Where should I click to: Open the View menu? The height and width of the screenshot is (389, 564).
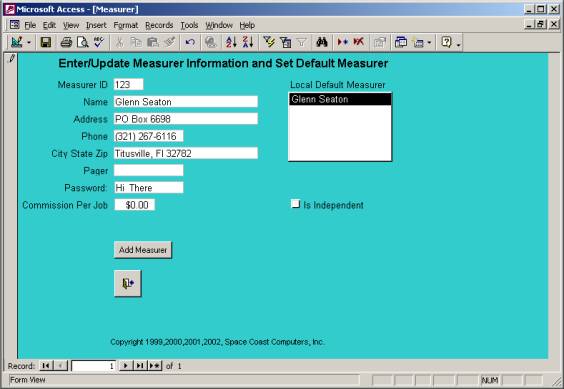(x=71, y=25)
